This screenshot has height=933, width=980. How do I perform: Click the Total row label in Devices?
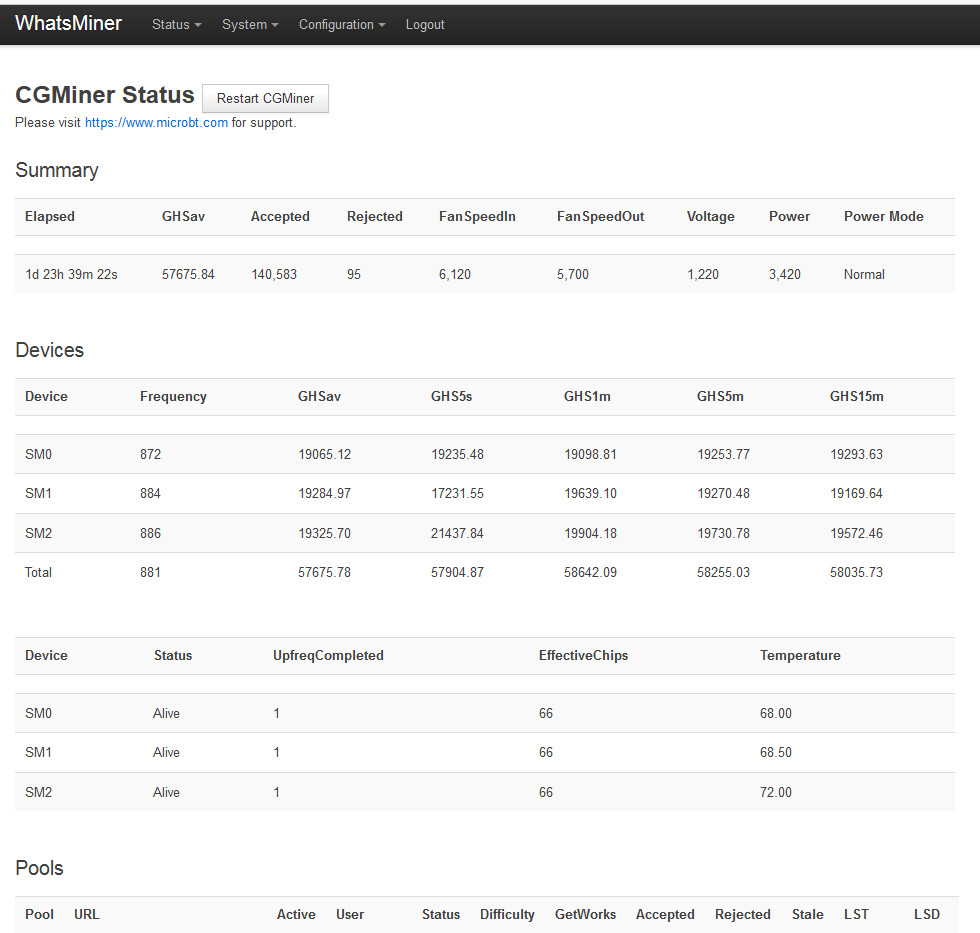[x=38, y=572]
